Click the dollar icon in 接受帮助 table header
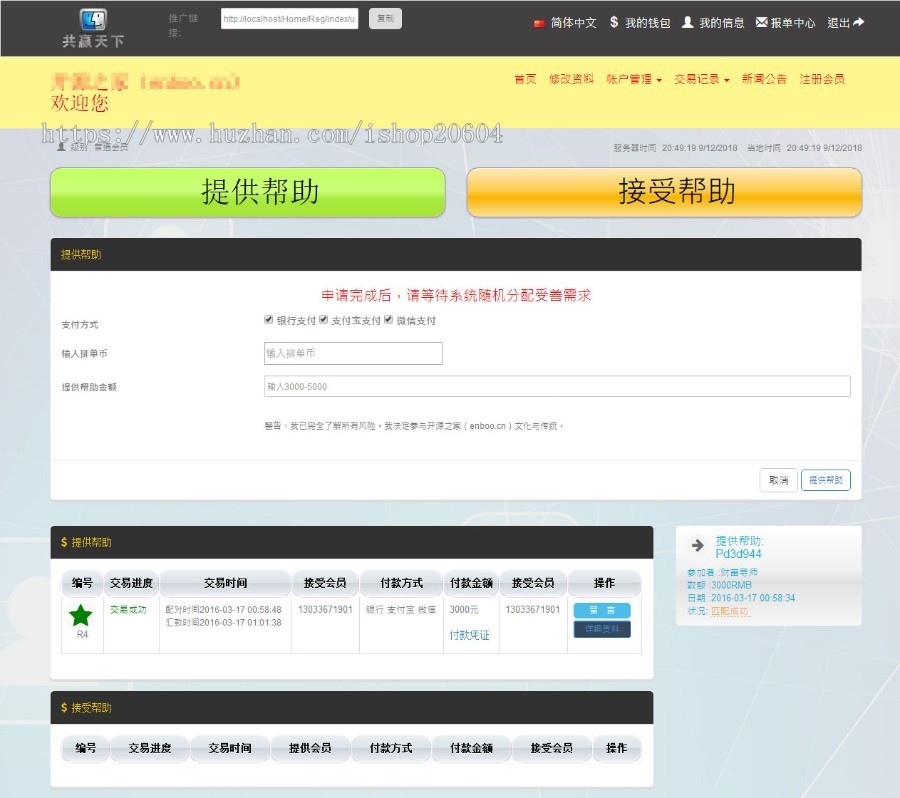Image resolution: width=900 pixels, height=798 pixels. [64, 707]
